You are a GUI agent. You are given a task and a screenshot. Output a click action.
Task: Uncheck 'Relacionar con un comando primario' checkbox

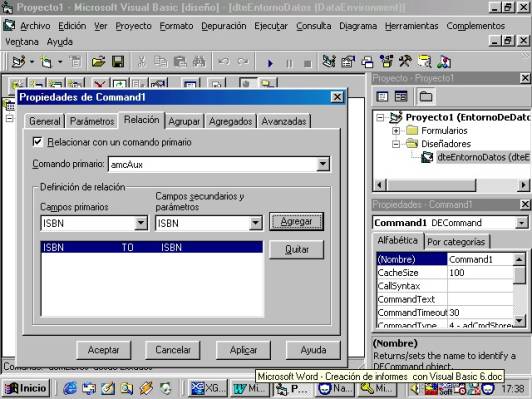point(37,142)
